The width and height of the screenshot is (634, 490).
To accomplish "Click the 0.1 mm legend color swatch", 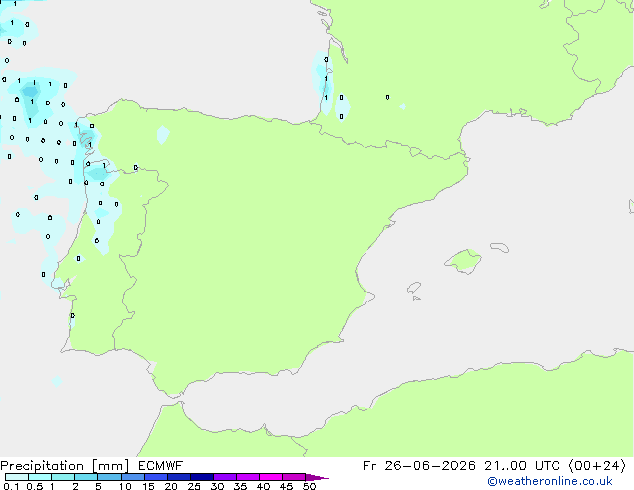I will 17,477.
